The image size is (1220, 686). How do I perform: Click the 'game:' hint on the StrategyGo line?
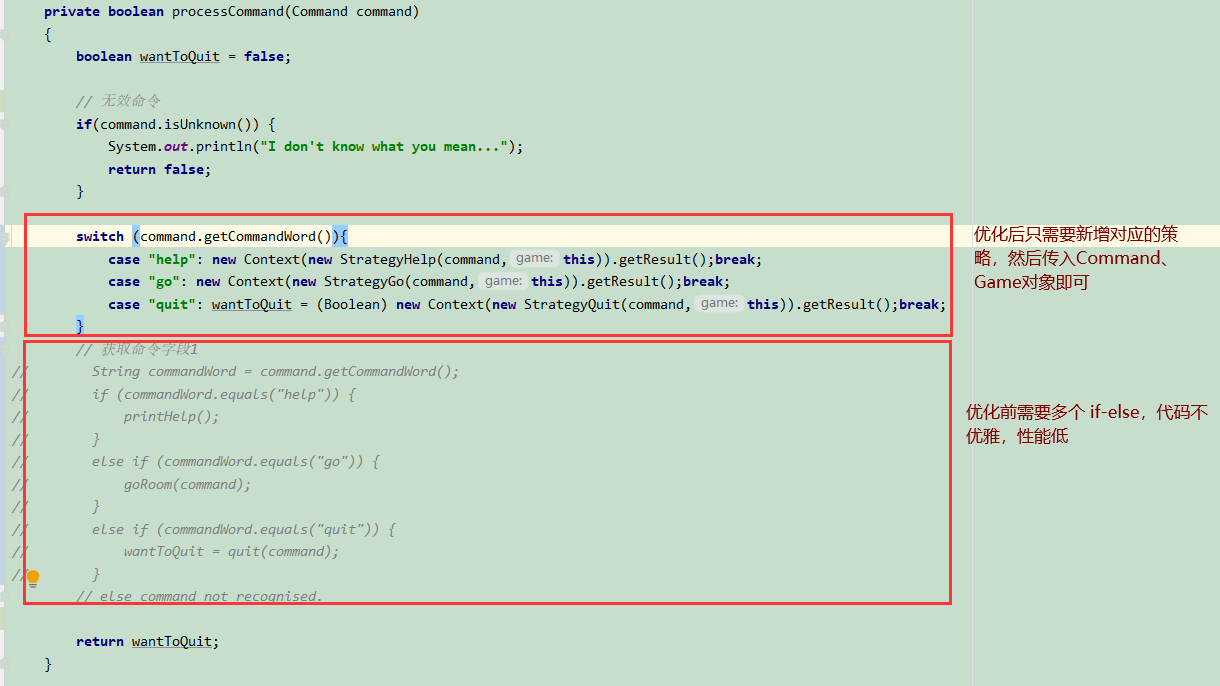point(503,281)
